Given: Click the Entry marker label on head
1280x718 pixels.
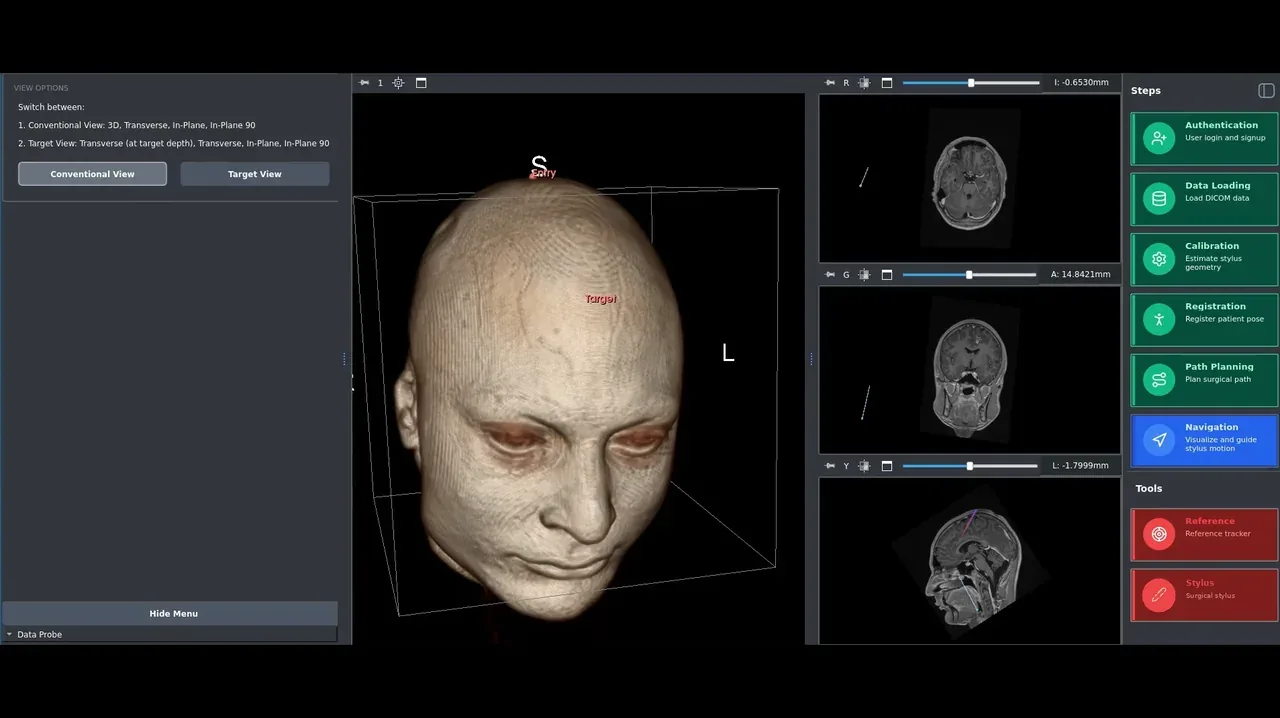Looking at the screenshot, I should coord(543,174).
